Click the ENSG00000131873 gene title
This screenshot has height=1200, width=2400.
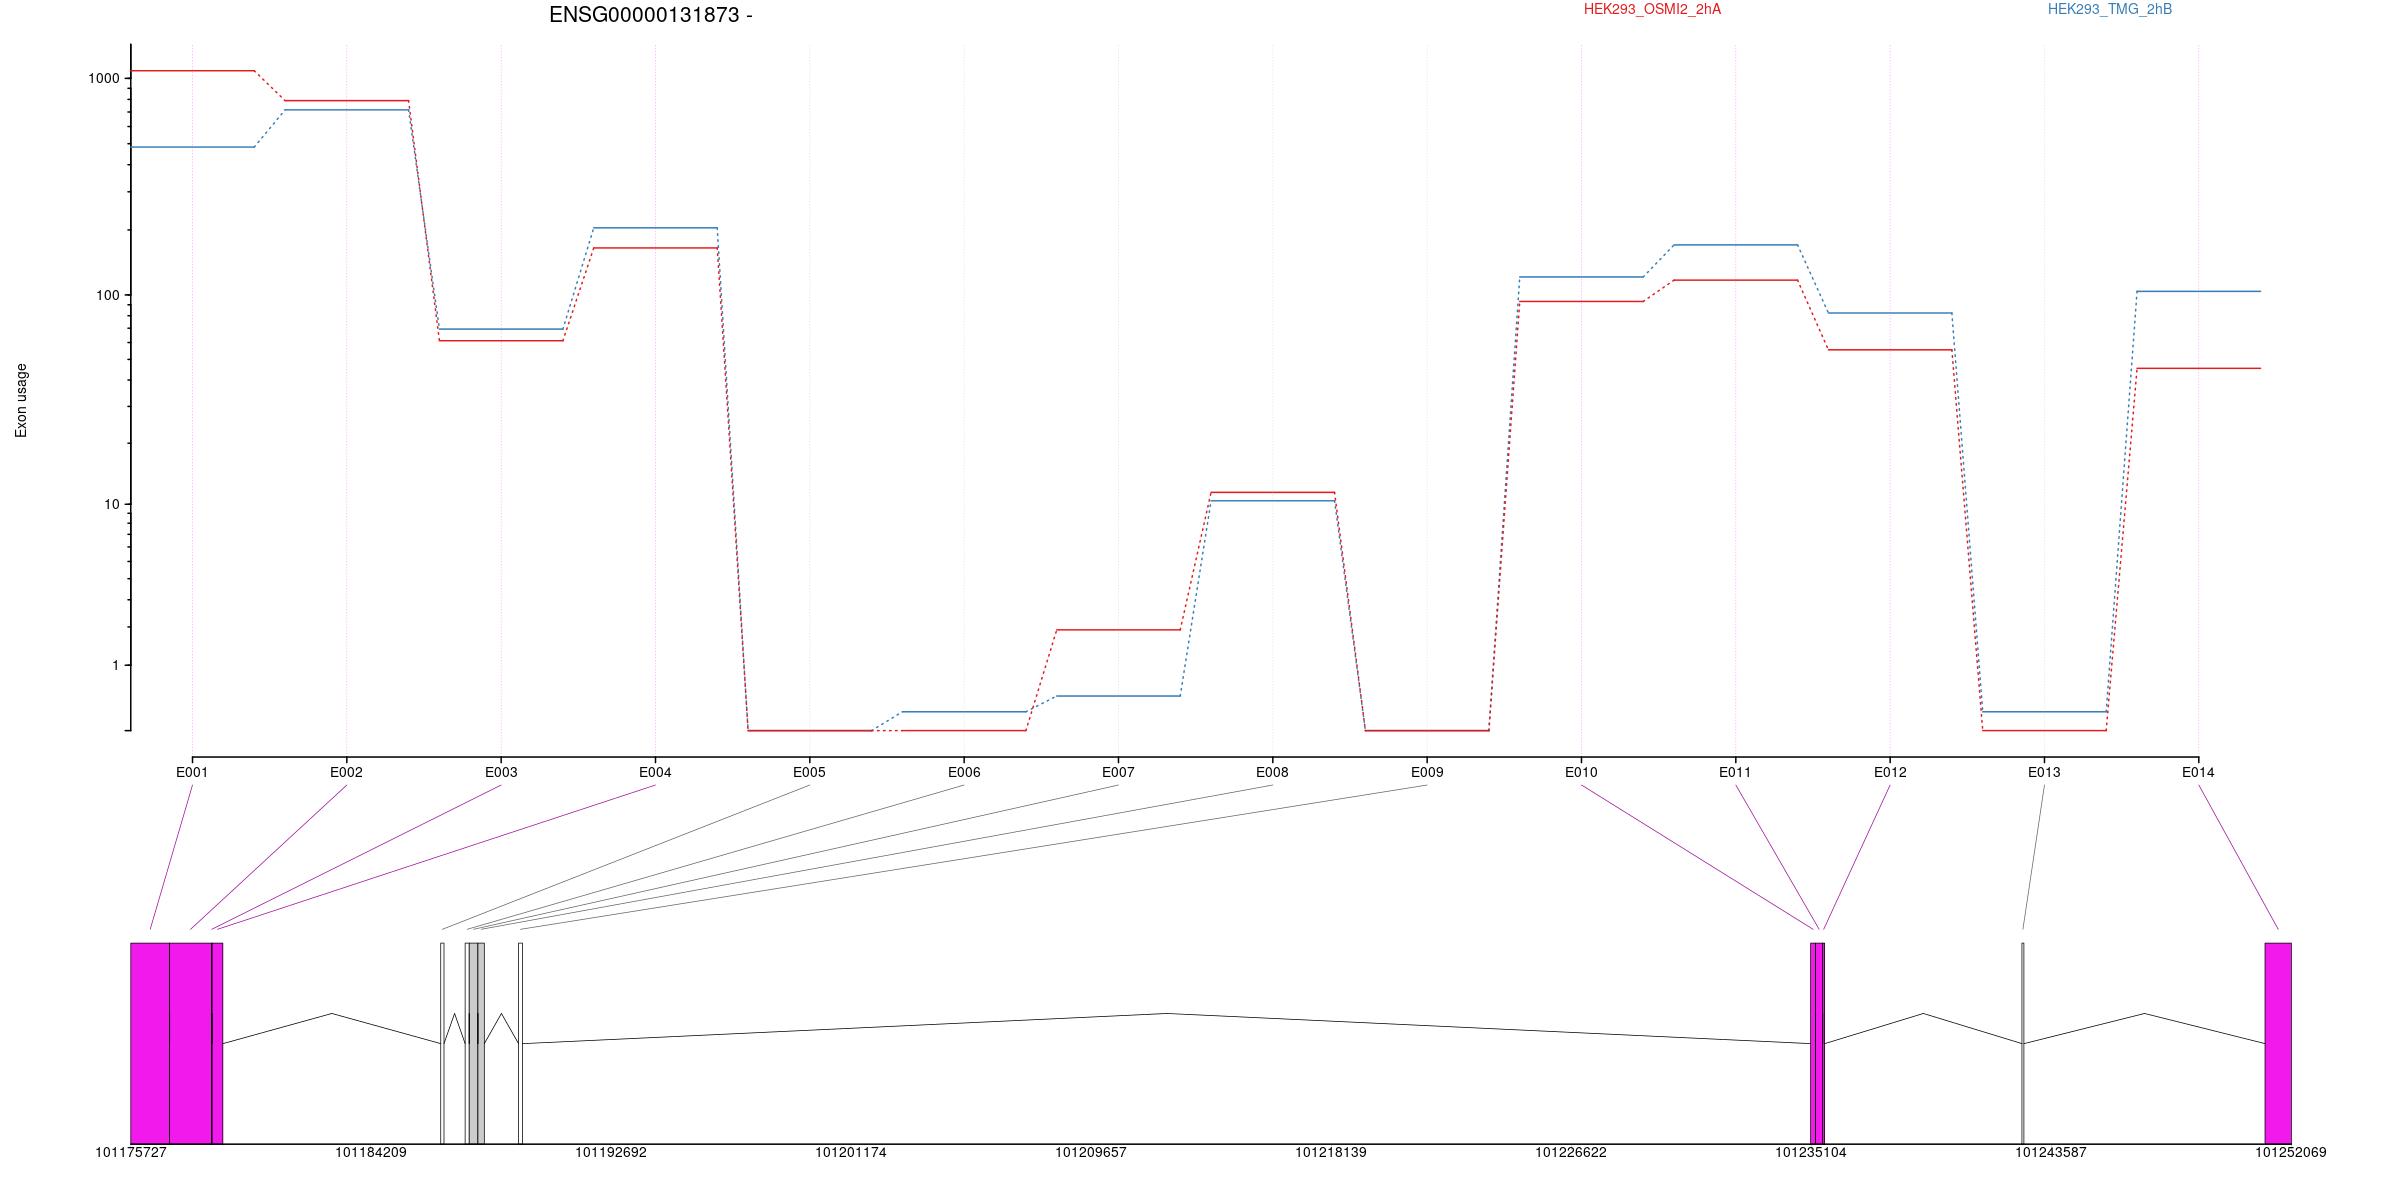[651, 15]
